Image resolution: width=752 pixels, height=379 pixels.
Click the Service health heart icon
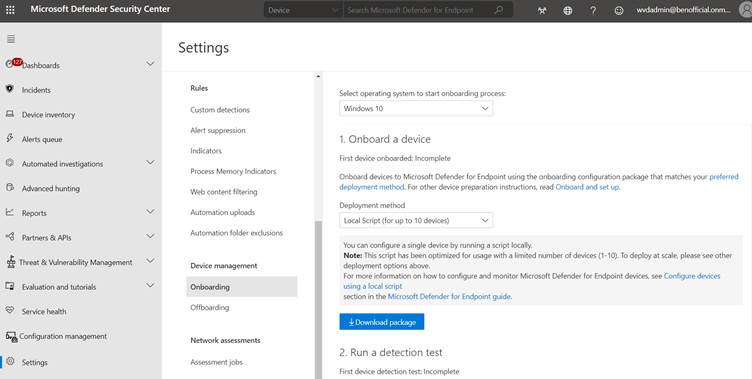click(10, 310)
